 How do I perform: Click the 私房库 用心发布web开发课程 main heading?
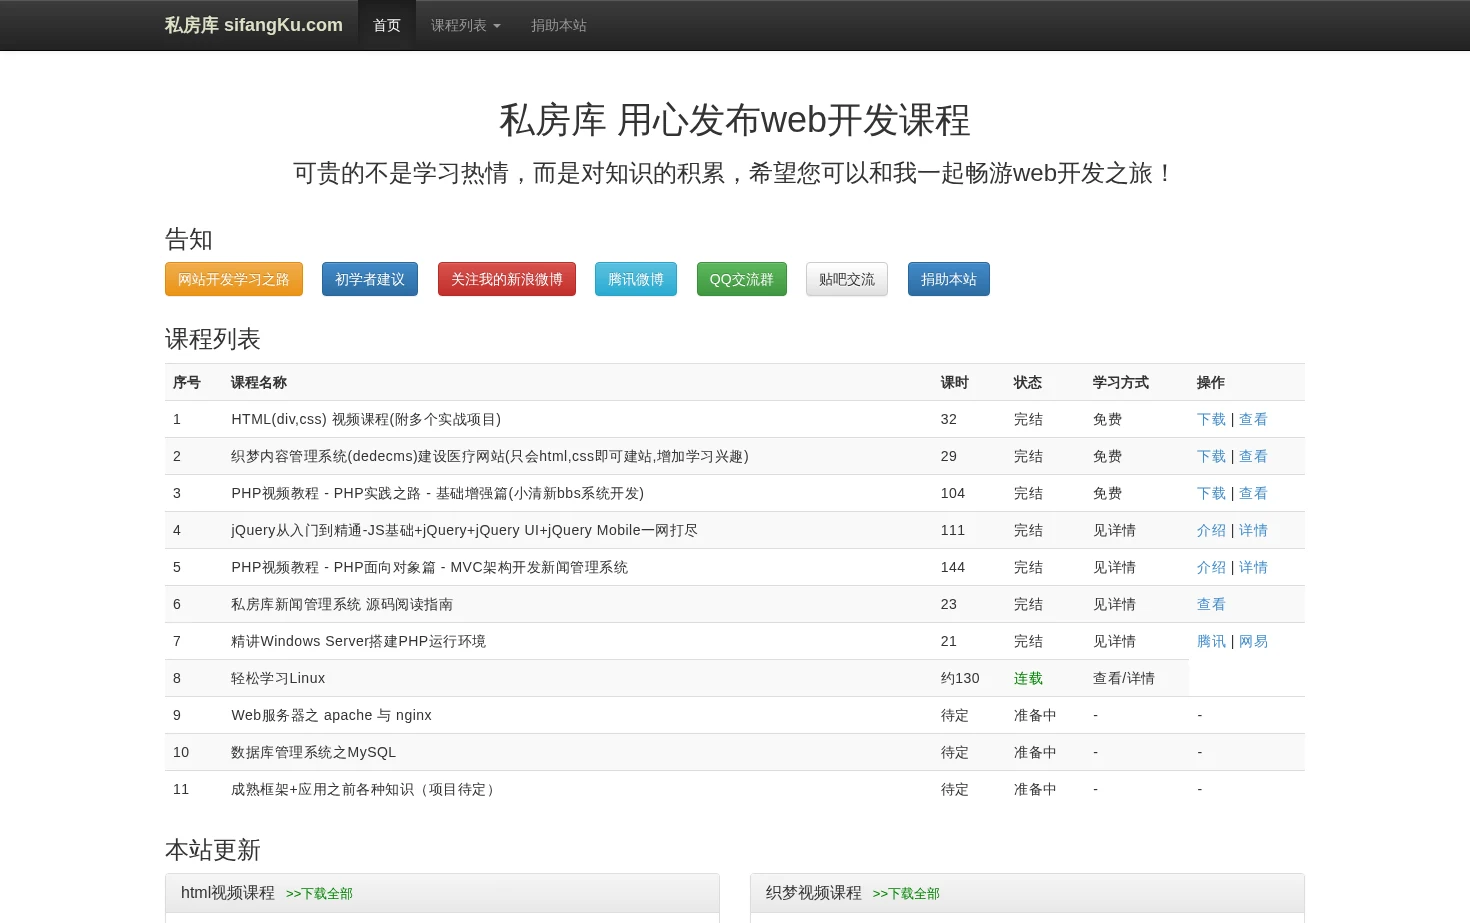(735, 120)
